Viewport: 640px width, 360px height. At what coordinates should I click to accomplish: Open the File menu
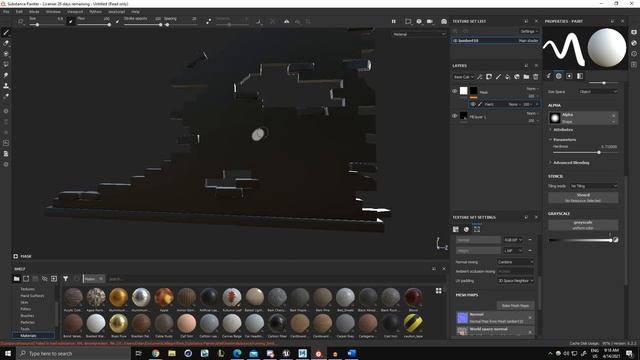click(6, 12)
